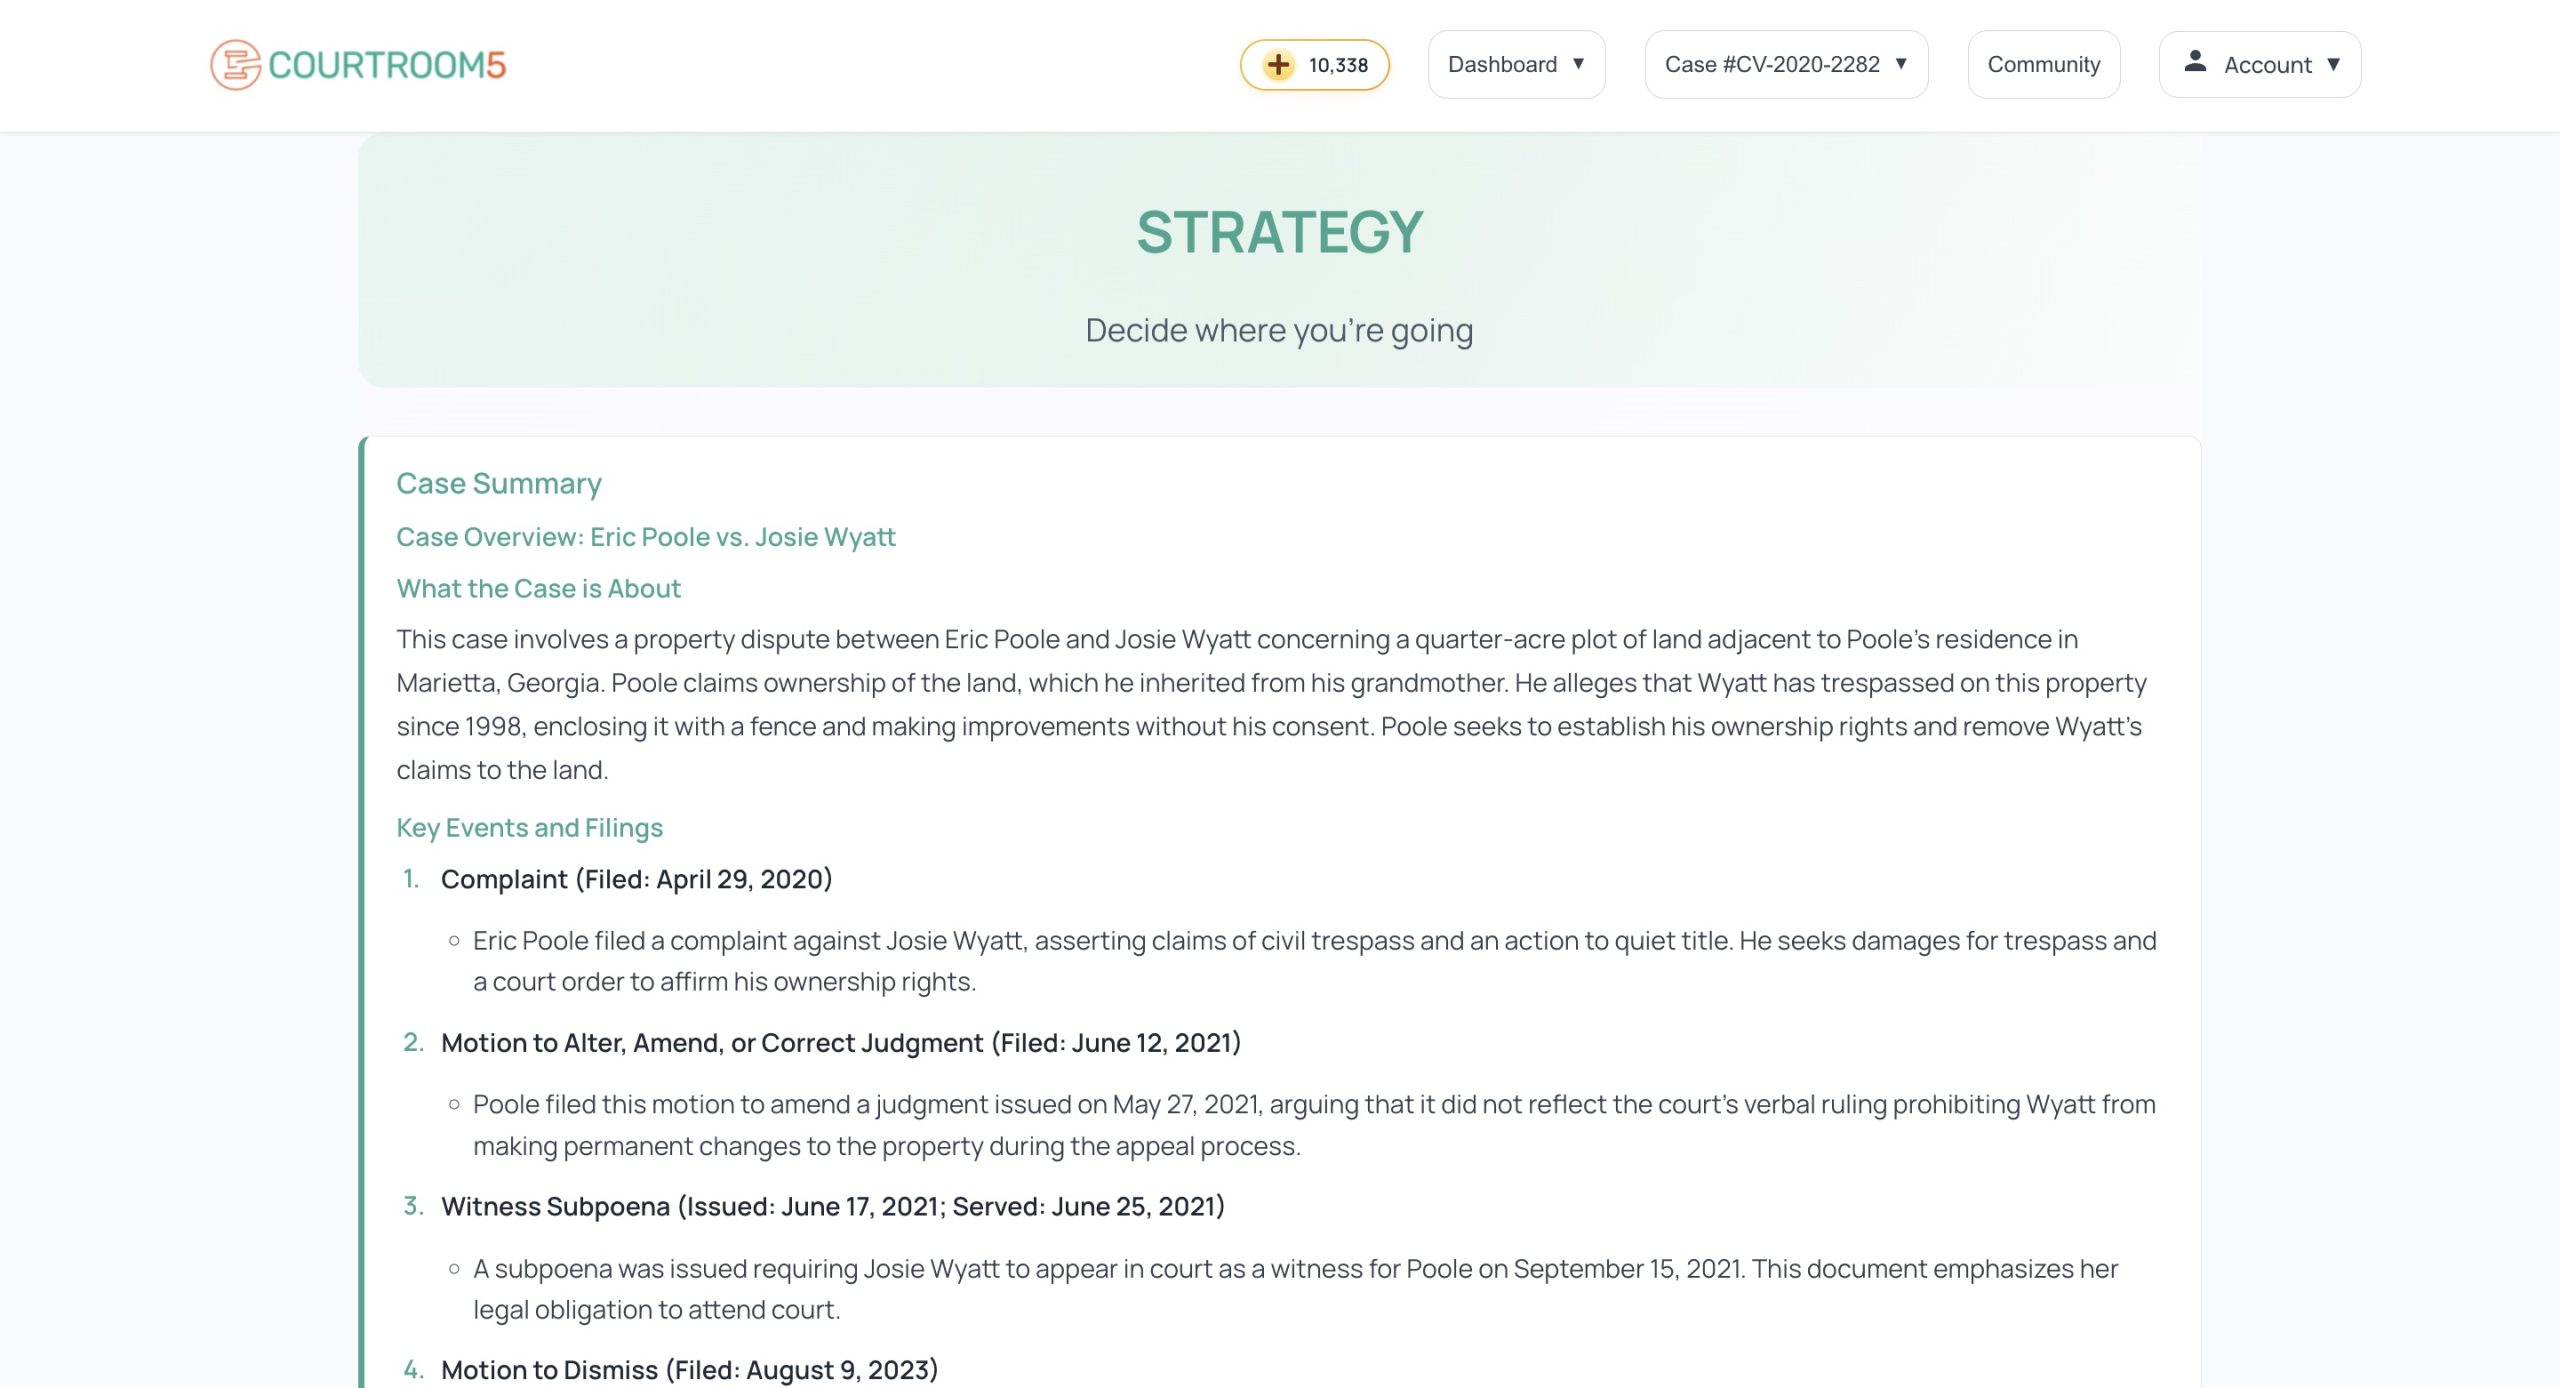2560x1388 pixels.
Task: Expand the Account menu arrow
Action: (x=2334, y=64)
